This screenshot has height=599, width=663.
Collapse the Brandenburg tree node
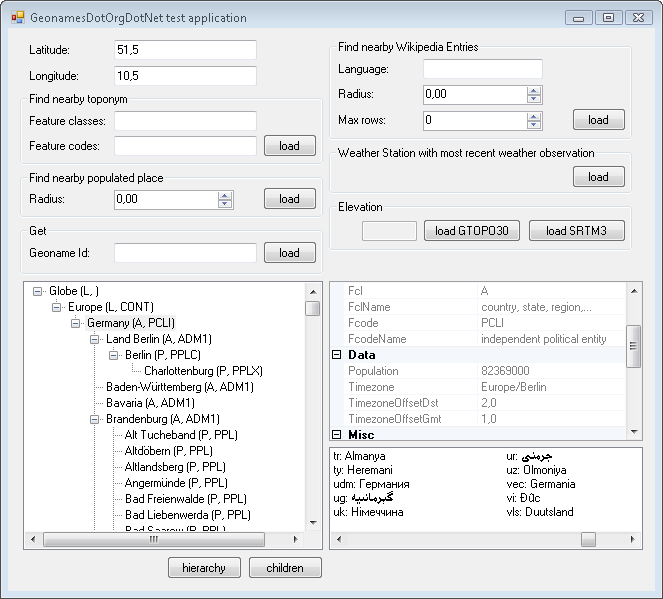click(95, 419)
